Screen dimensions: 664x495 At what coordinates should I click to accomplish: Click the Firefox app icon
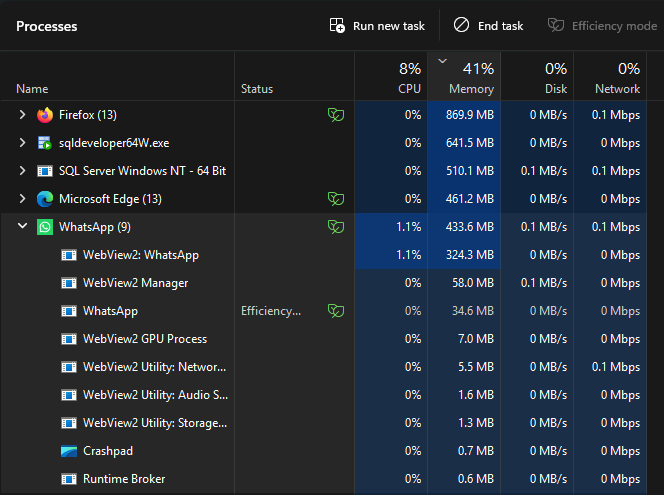45,115
